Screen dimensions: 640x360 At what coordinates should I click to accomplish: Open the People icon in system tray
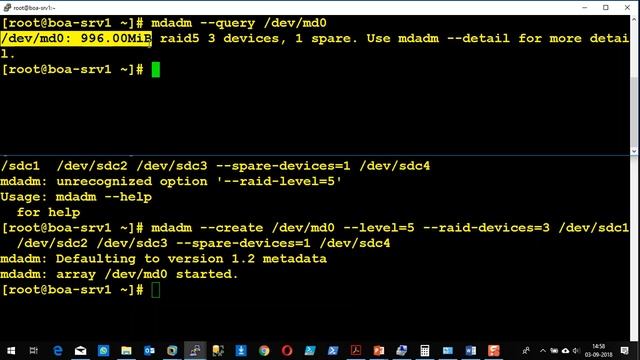click(526, 351)
